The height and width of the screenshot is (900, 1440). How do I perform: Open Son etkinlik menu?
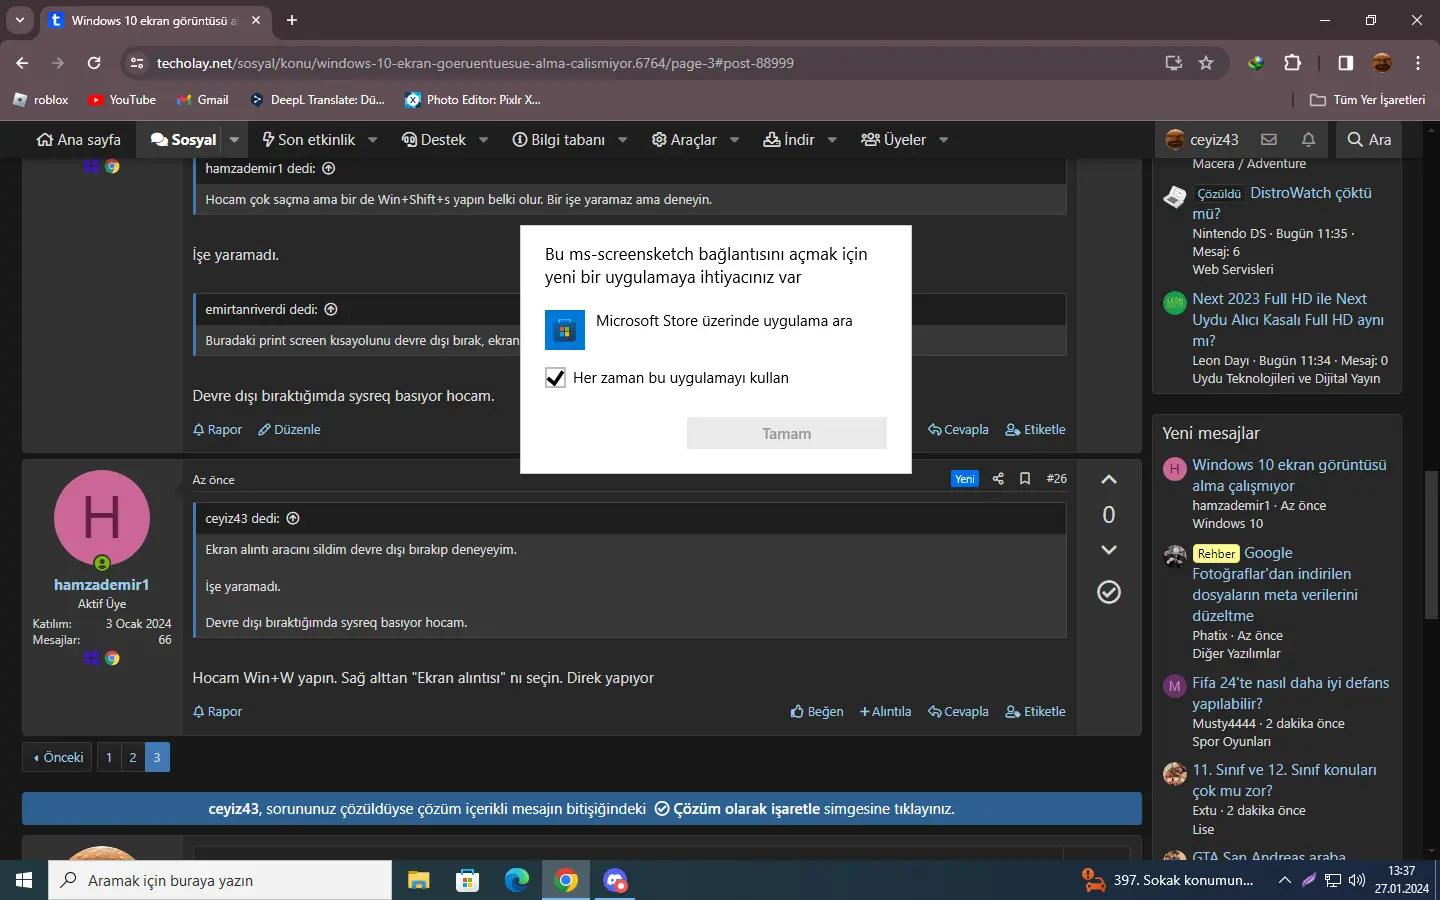(308, 140)
